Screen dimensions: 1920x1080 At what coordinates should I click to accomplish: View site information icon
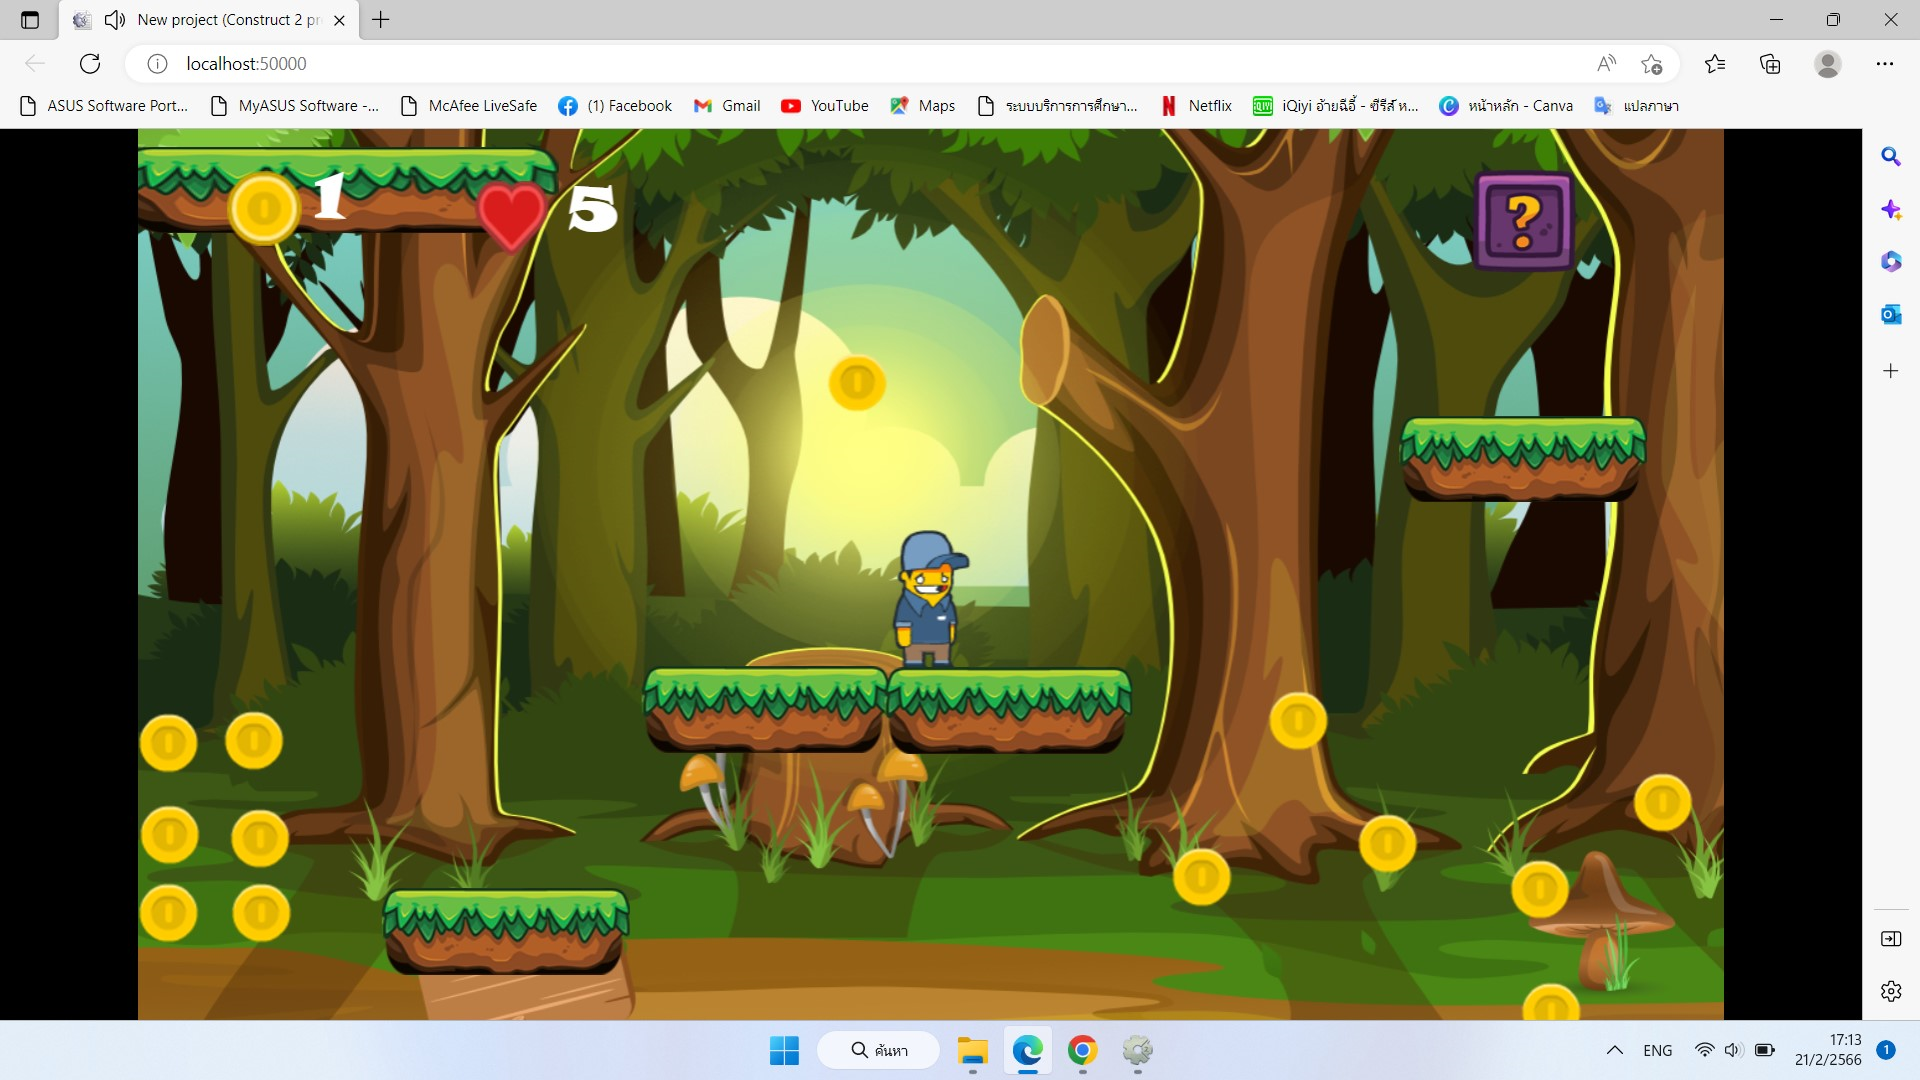(x=157, y=64)
